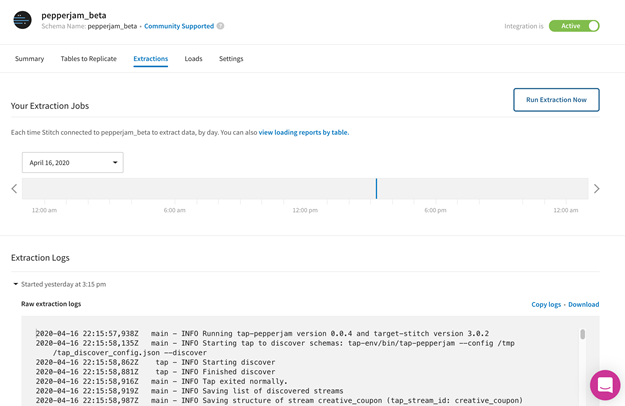The height and width of the screenshot is (406, 625).
Task: Click log line 'Tap exited normally.'
Action: (x=161, y=381)
